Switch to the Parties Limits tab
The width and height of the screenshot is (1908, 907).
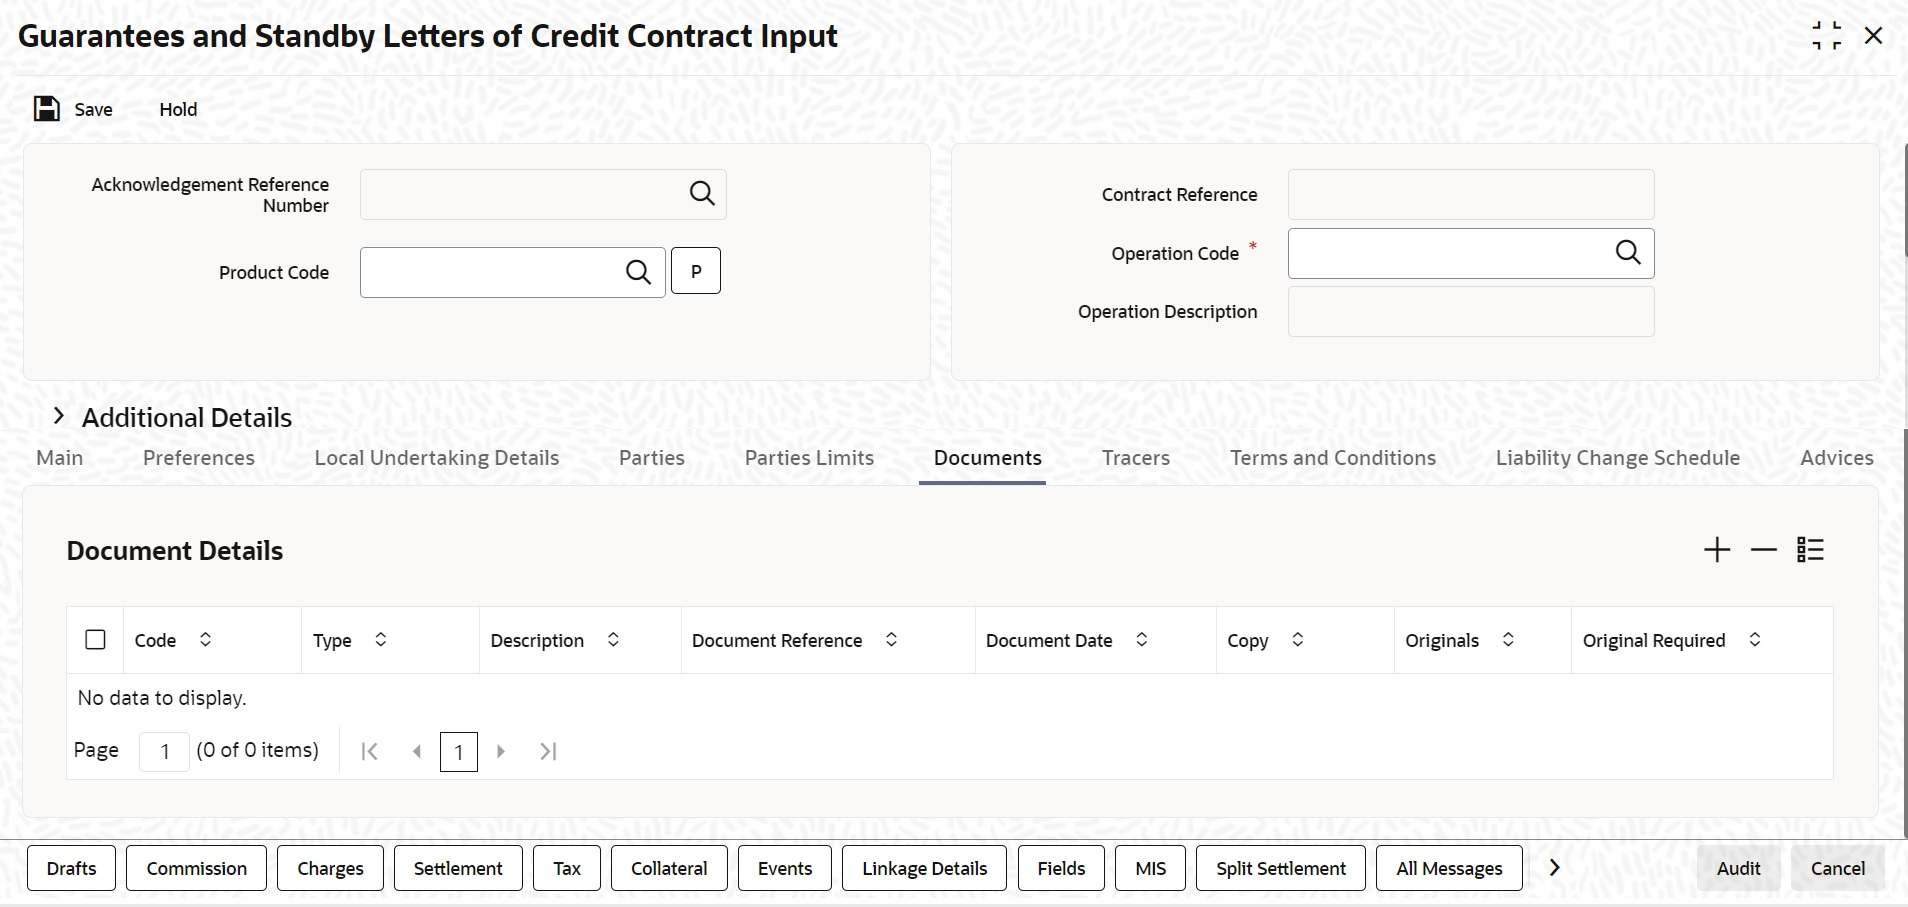pyautogui.click(x=809, y=458)
